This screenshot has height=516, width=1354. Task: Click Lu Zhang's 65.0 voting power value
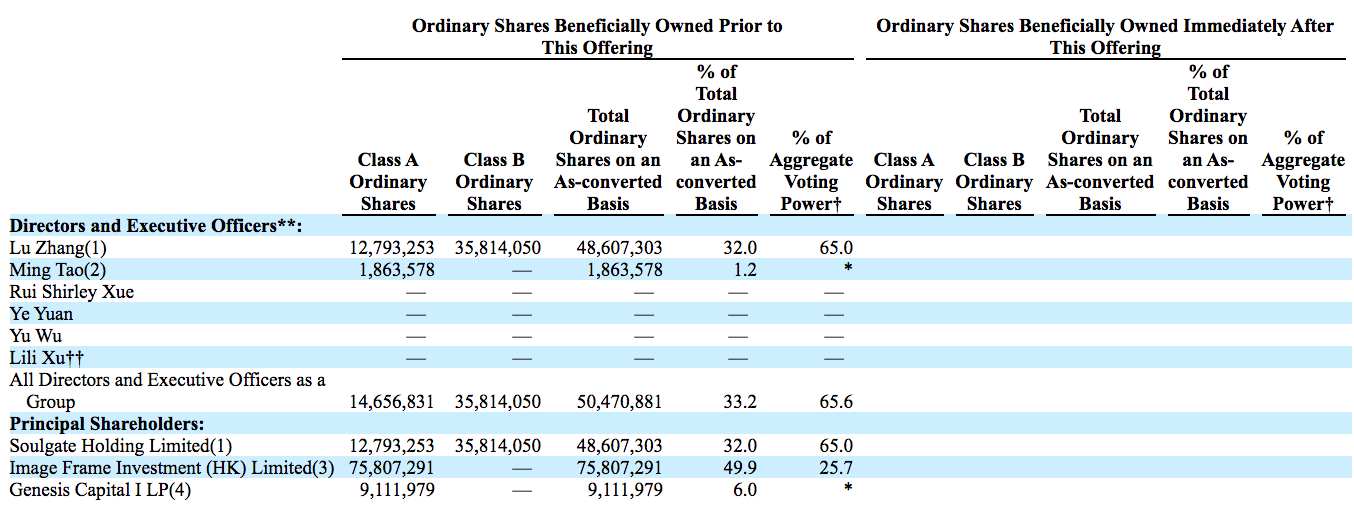[838, 248]
